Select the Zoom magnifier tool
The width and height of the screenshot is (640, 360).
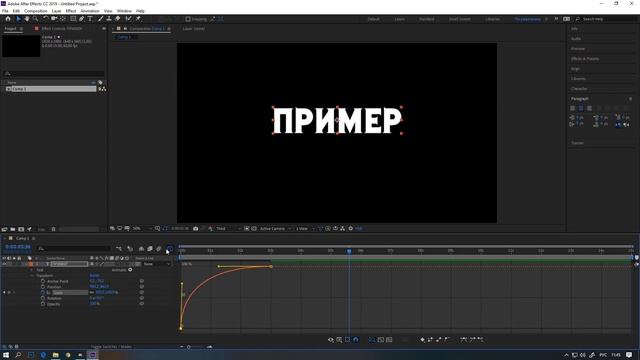pyautogui.click(x=36, y=19)
